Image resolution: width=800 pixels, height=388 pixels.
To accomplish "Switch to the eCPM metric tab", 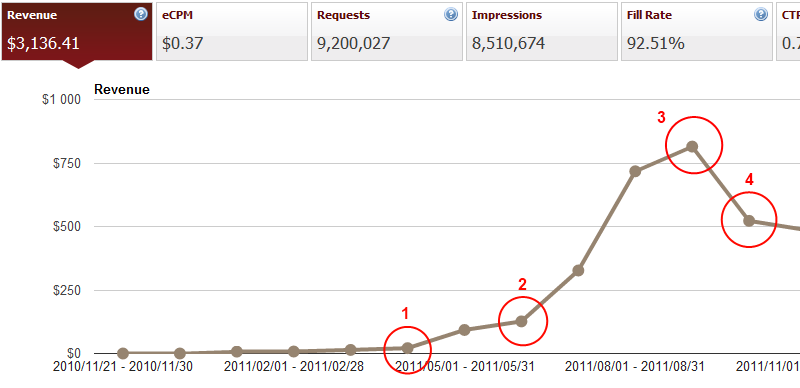I will (232, 32).
